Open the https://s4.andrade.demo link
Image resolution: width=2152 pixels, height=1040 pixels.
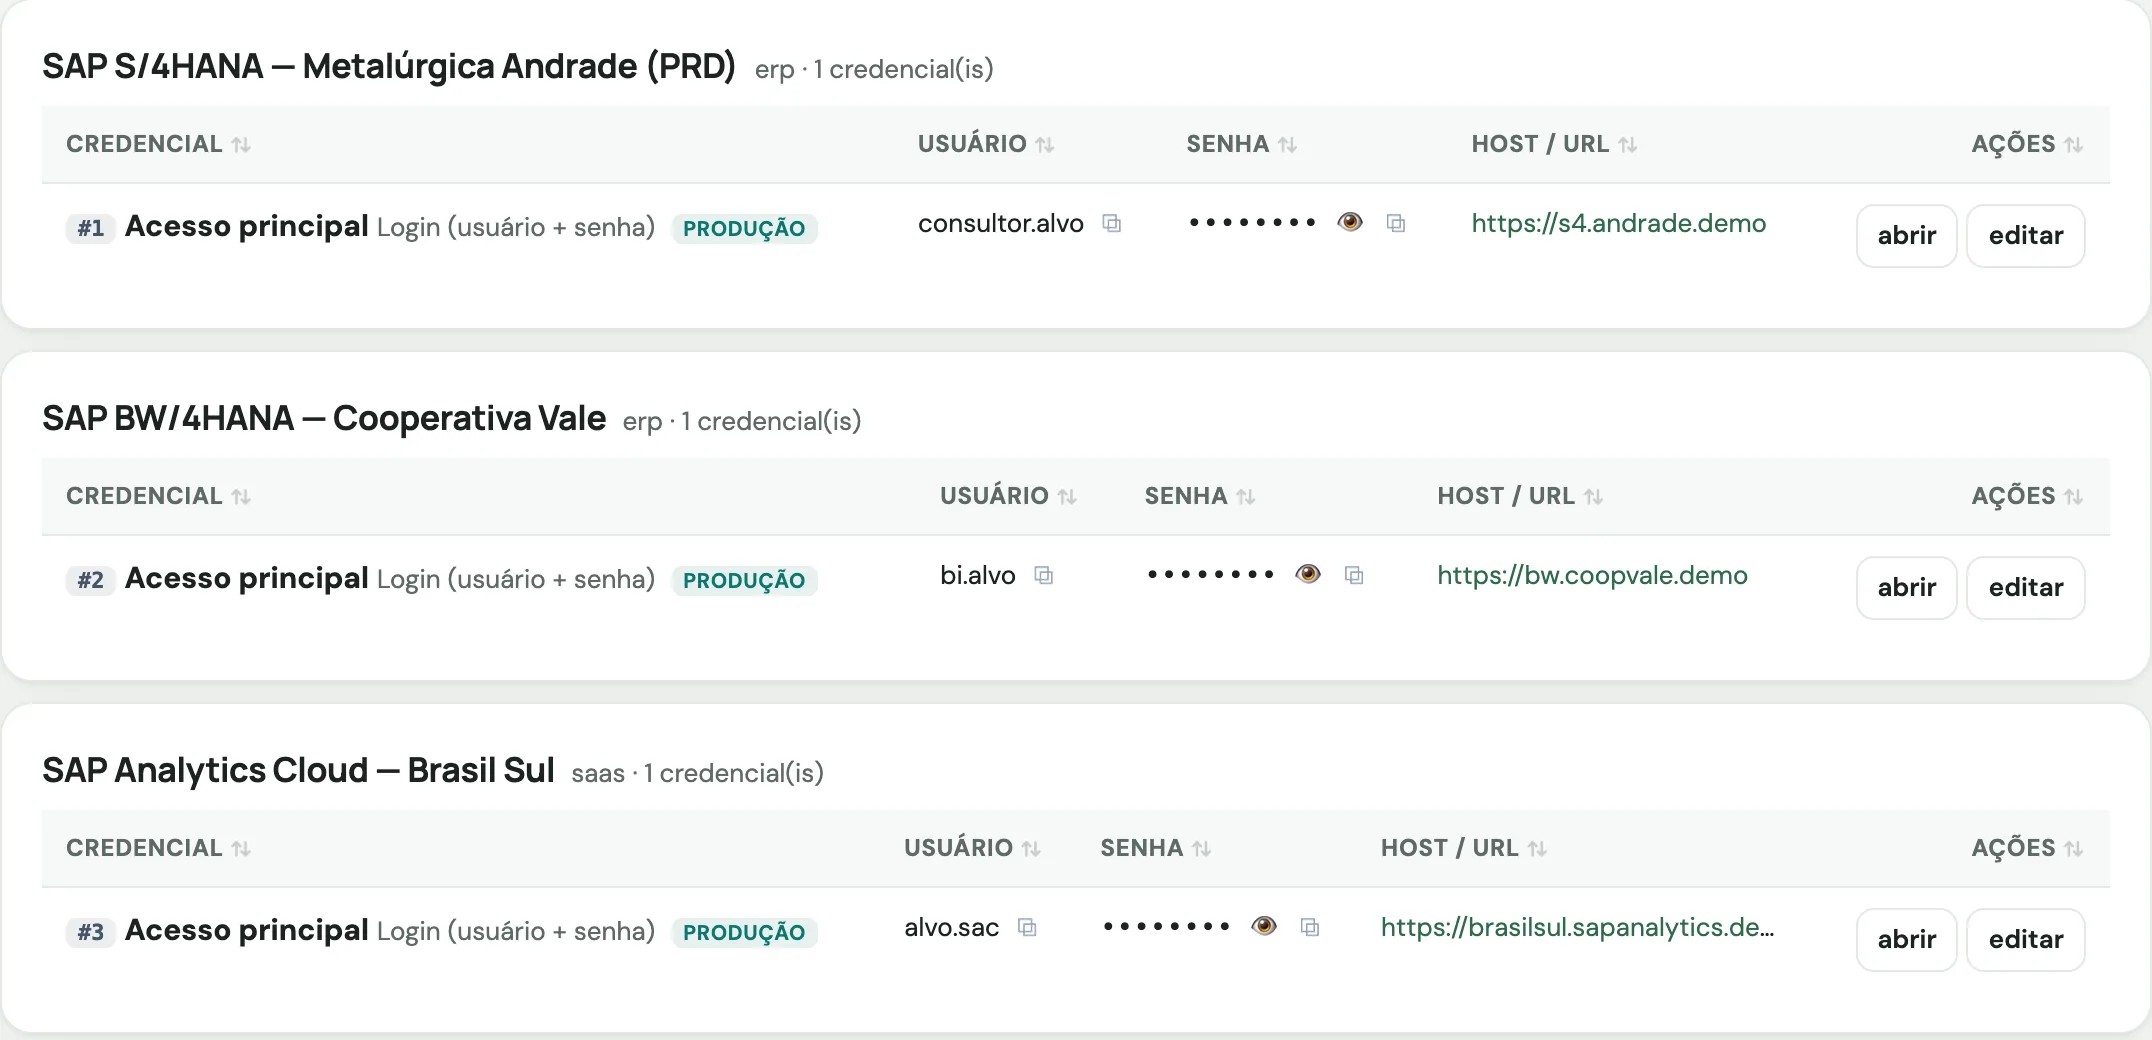pos(1618,223)
